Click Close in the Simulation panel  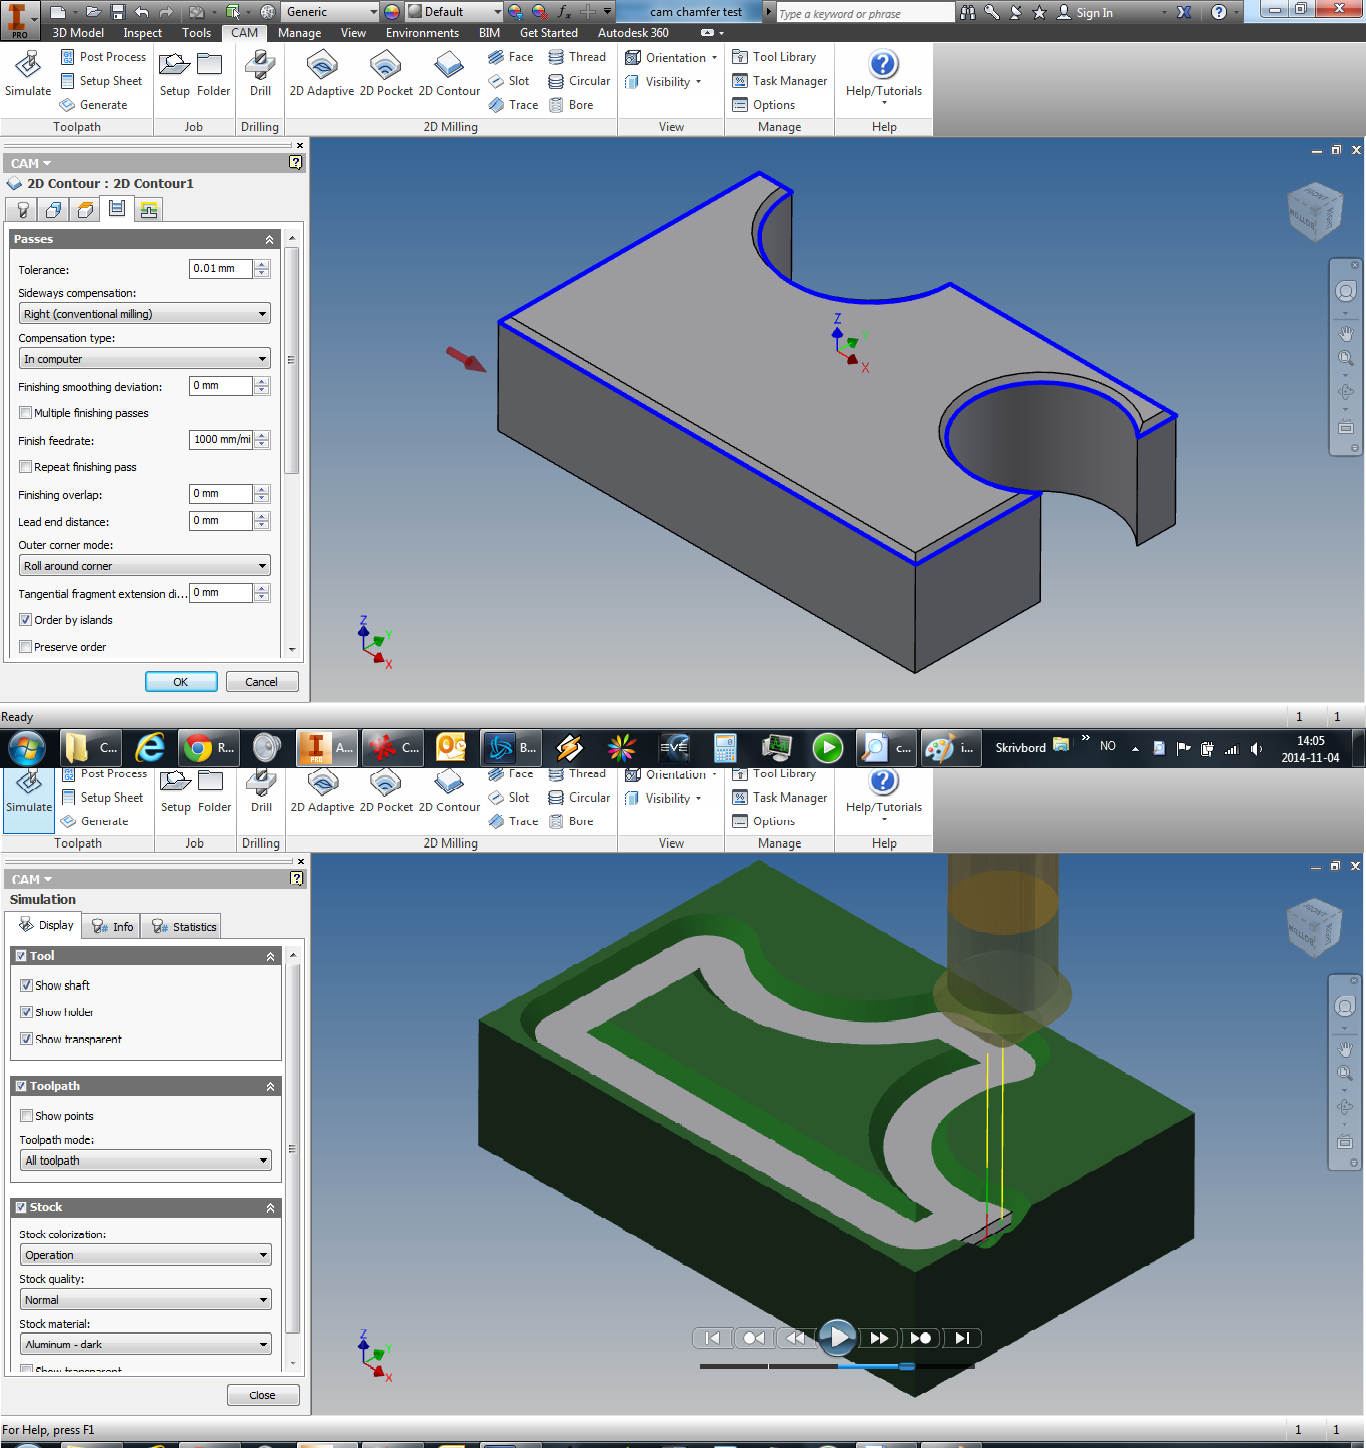click(x=263, y=1395)
